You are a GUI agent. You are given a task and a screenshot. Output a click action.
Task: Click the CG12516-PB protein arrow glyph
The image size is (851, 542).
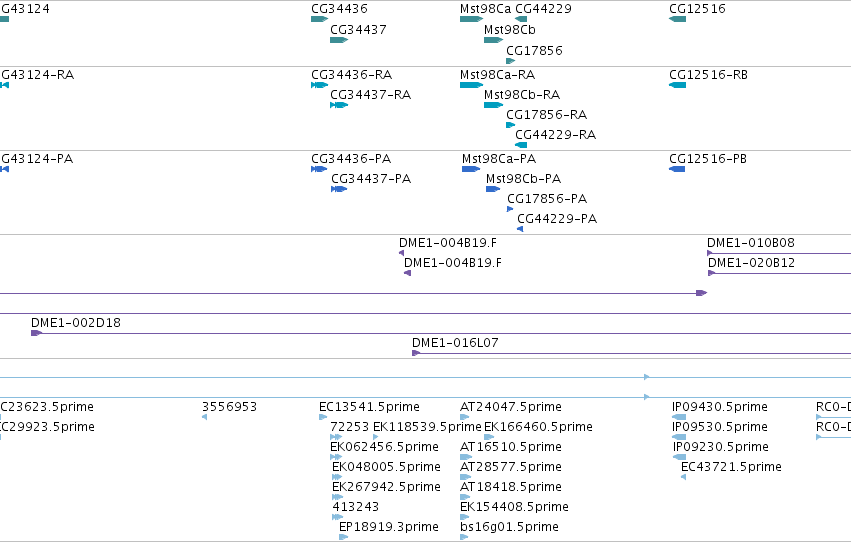click(677, 169)
